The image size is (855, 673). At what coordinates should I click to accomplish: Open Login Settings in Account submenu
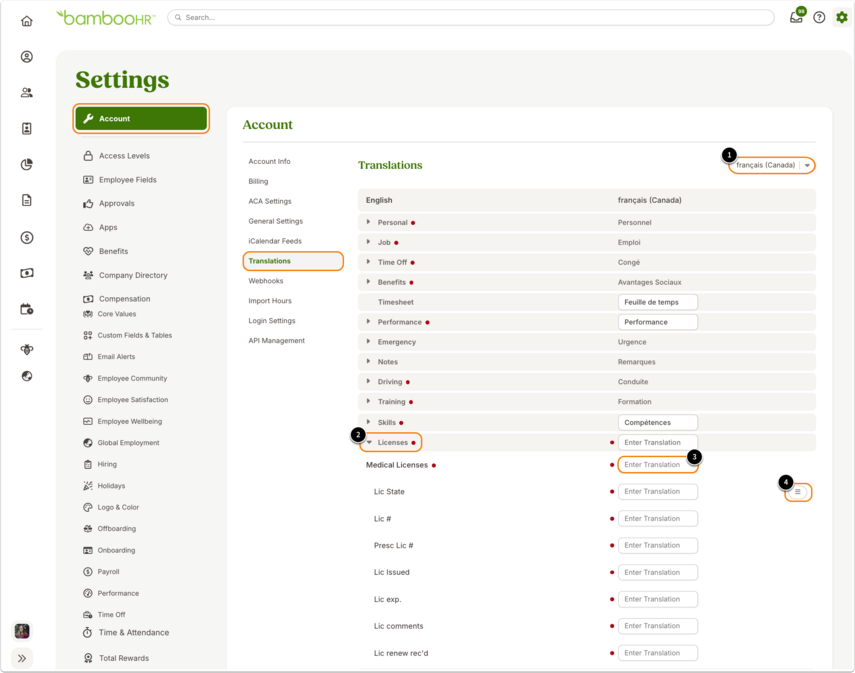pos(272,321)
